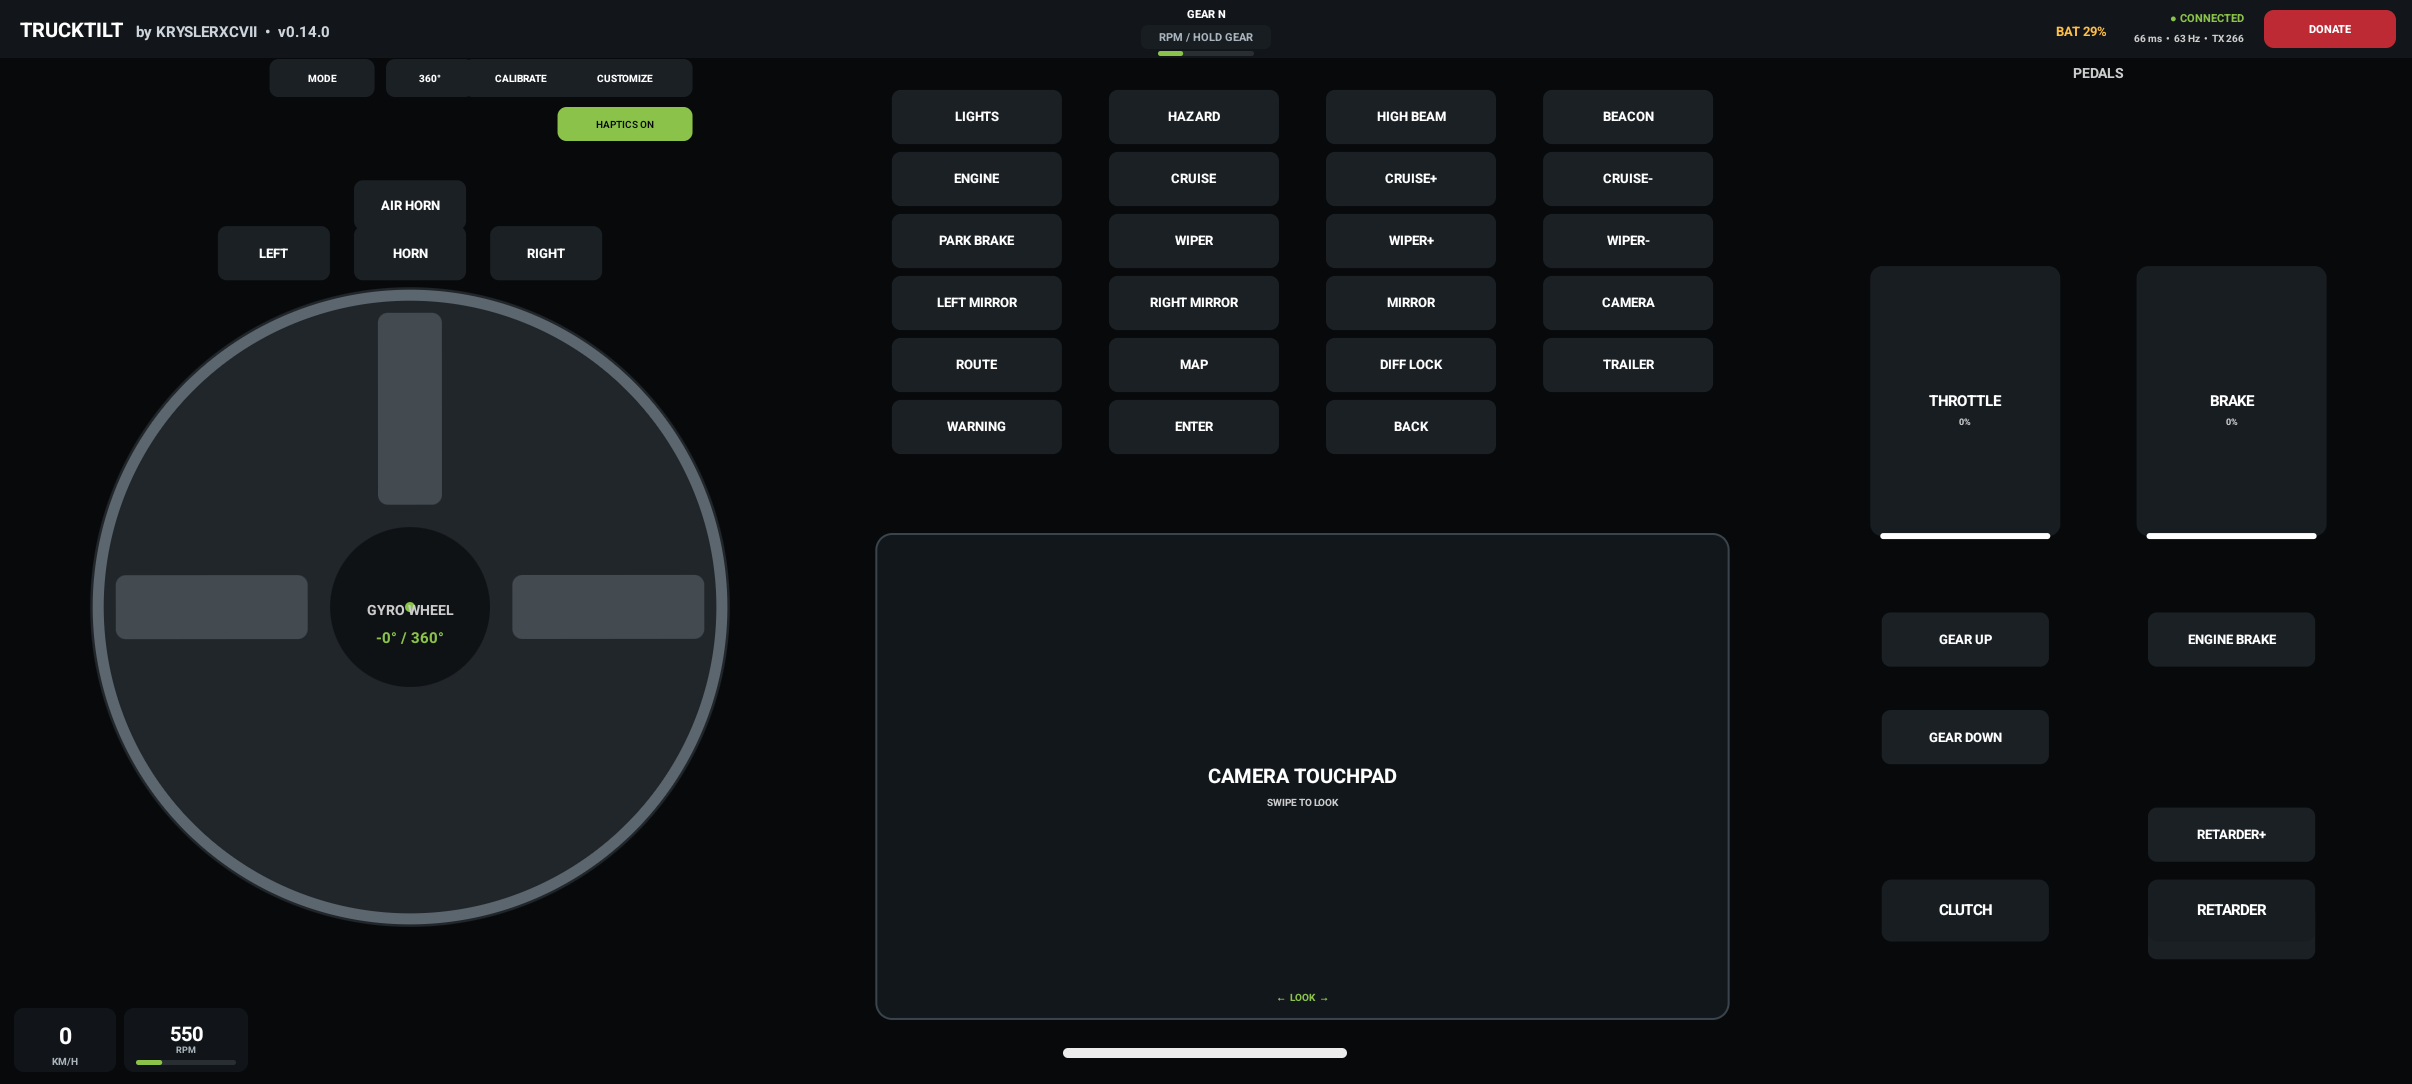
Task: Enable CRUISE control
Action: click(1193, 178)
